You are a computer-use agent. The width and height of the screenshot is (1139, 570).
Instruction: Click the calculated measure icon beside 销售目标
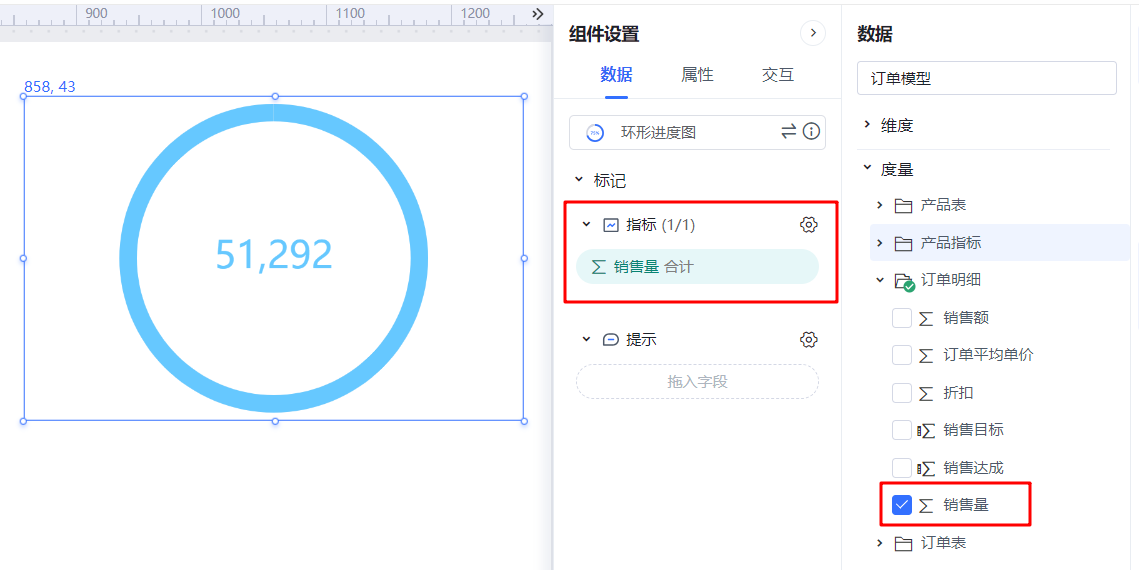[926, 431]
